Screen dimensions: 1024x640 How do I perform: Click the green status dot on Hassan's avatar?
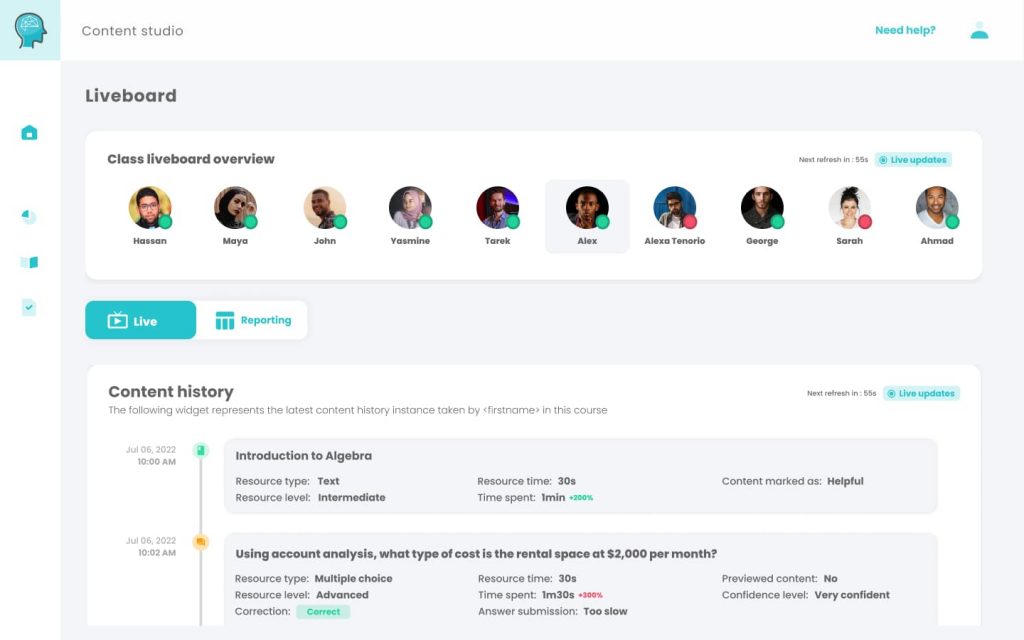[x=166, y=222]
